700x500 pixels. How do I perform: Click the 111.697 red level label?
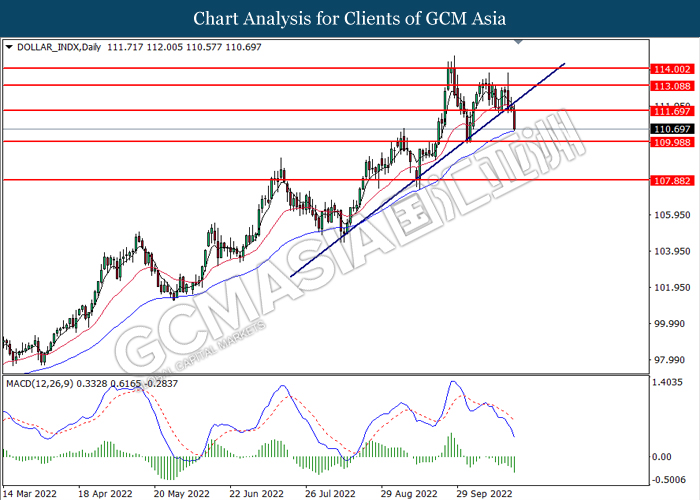pyautogui.click(x=672, y=111)
